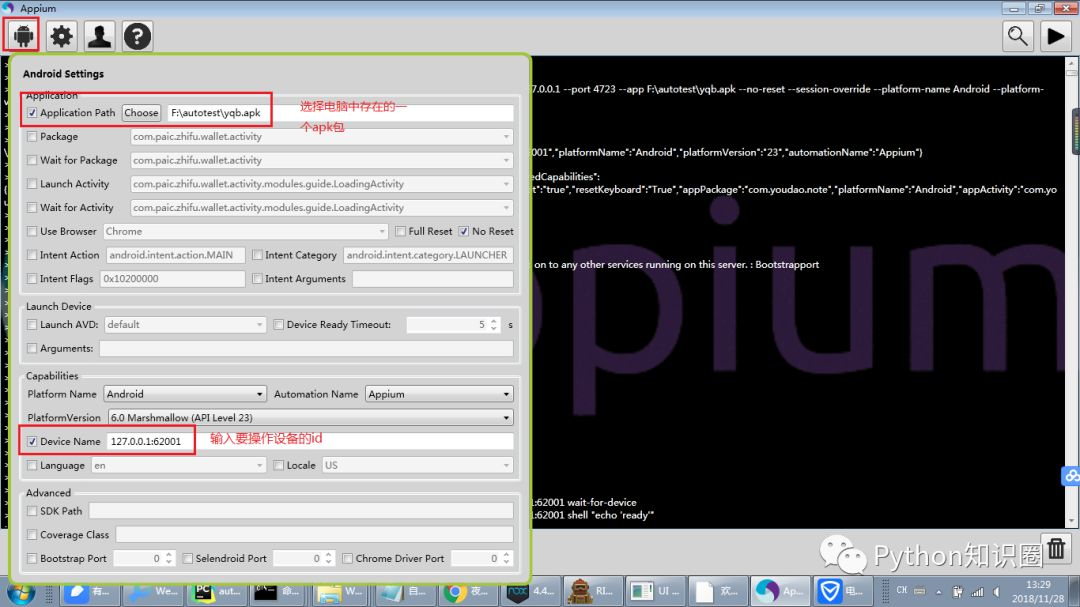Open Developer Settings person icon
1080x607 pixels.
click(99, 36)
